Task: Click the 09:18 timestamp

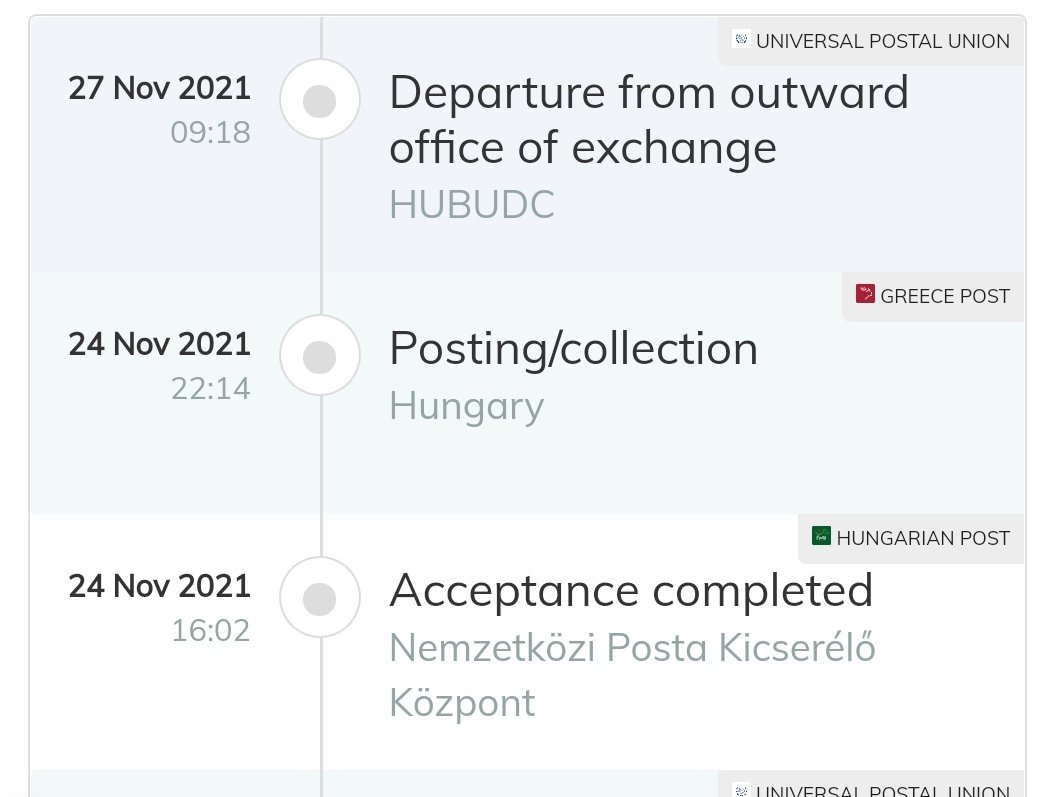Action: [211, 132]
